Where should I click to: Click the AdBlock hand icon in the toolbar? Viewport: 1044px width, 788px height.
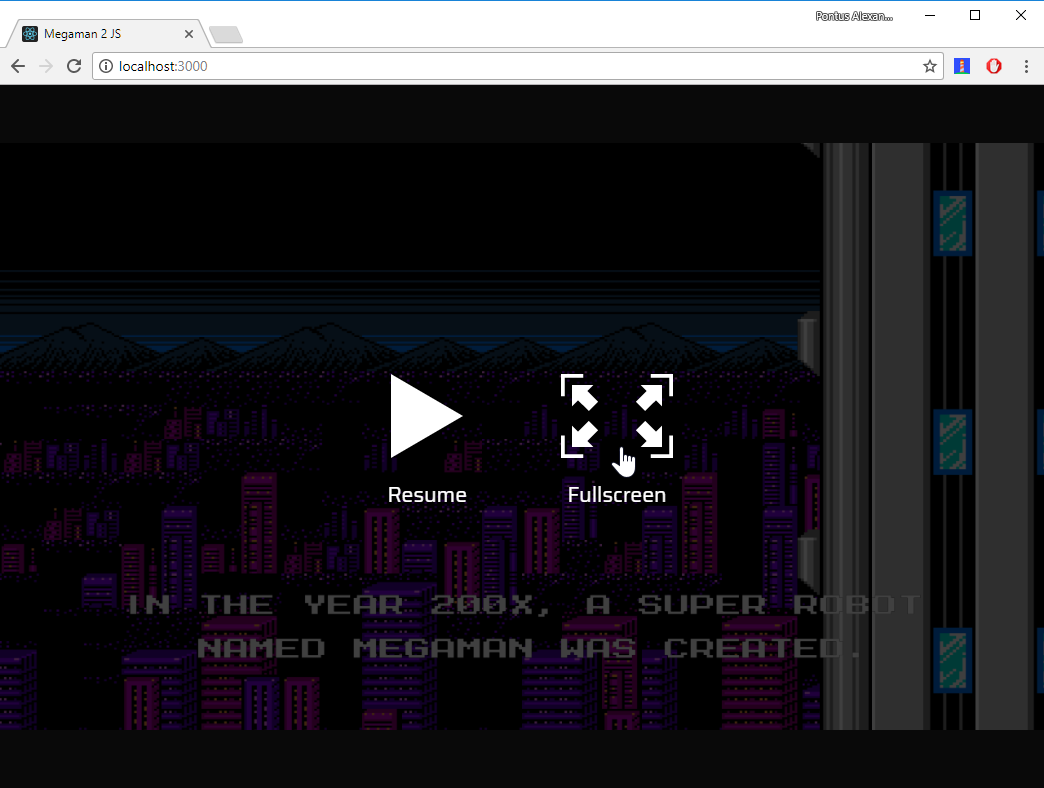point(994,66)
